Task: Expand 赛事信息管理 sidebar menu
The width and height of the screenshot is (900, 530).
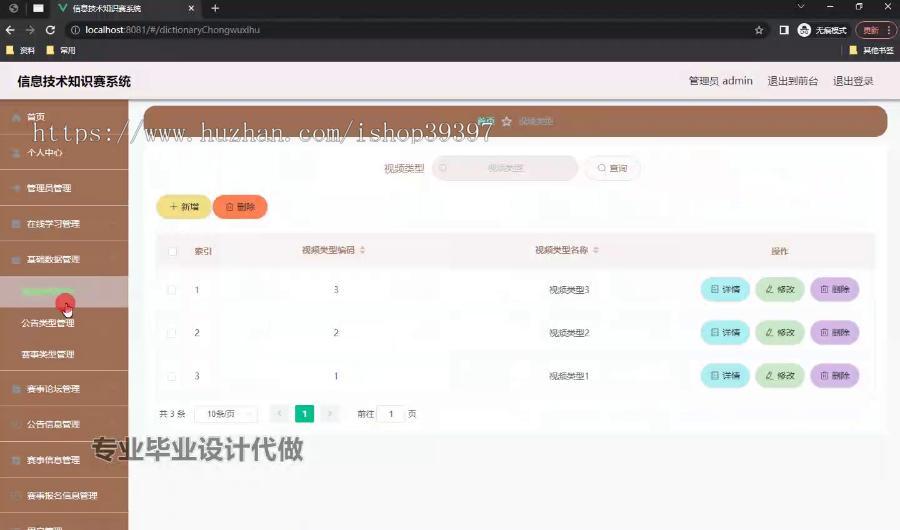Action: pyautogui.click(x=64, y=460)
